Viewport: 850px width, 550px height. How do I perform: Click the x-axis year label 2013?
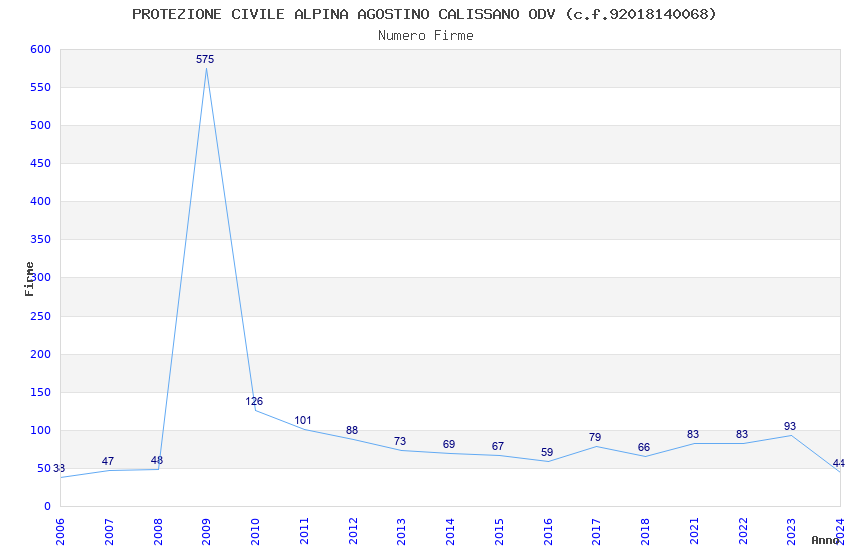click(401, 531)
